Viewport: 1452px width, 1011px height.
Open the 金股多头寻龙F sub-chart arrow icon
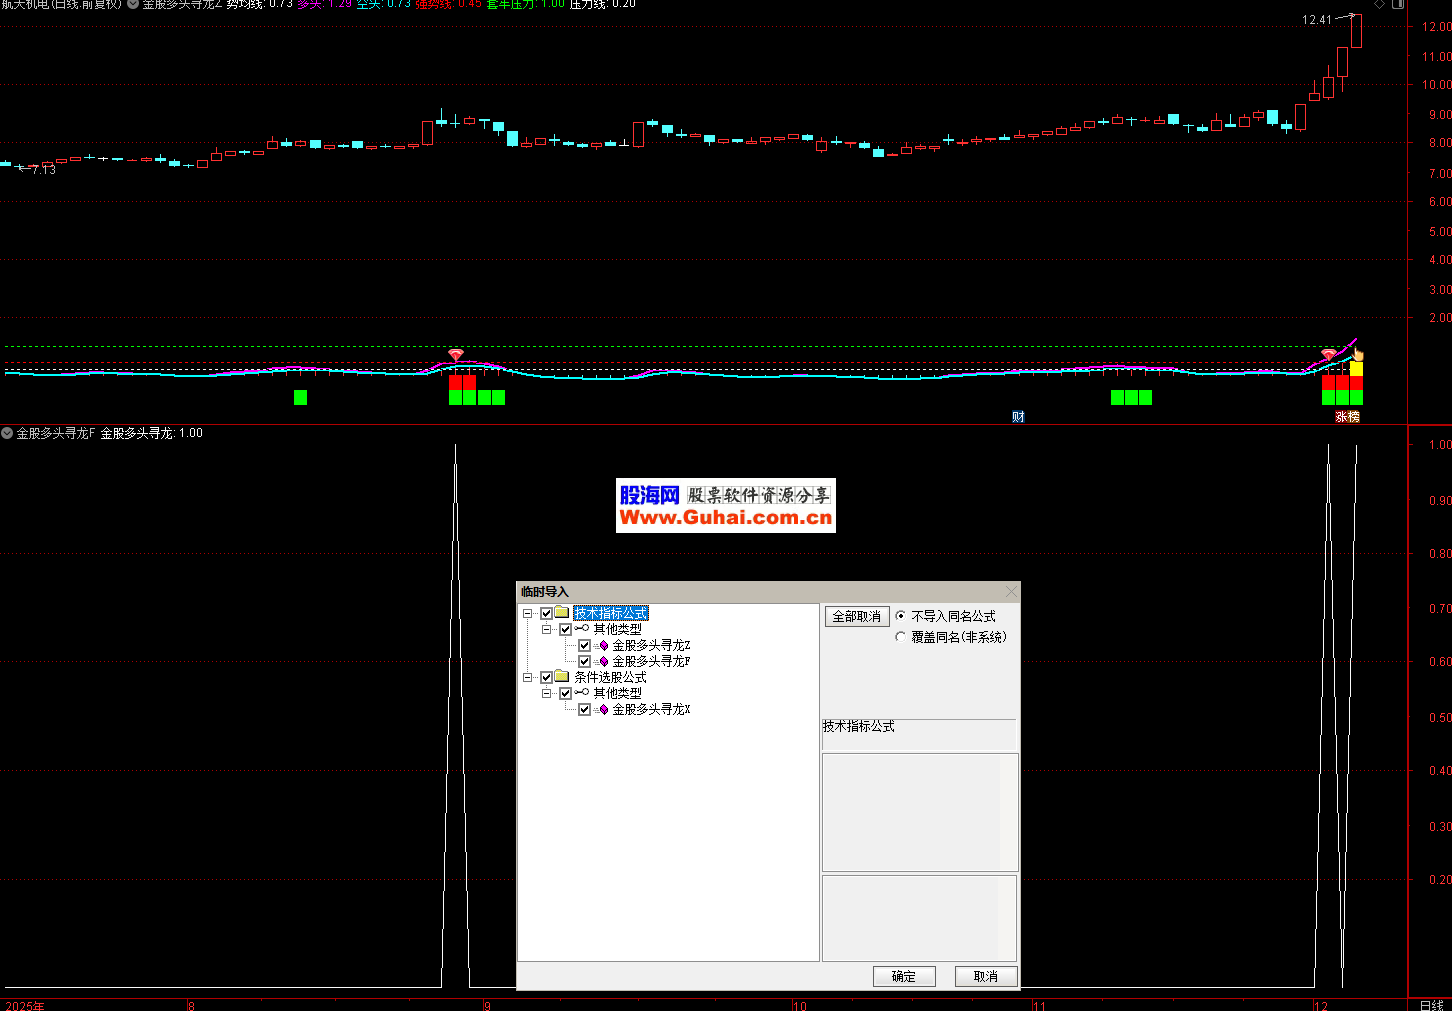(7, 433)
